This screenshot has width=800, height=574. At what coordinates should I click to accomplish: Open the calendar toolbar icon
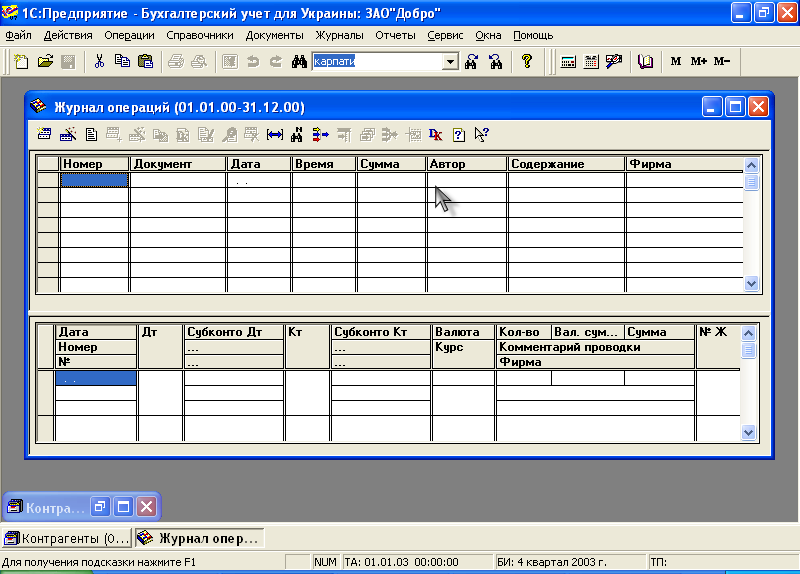[x=591, y=62]
